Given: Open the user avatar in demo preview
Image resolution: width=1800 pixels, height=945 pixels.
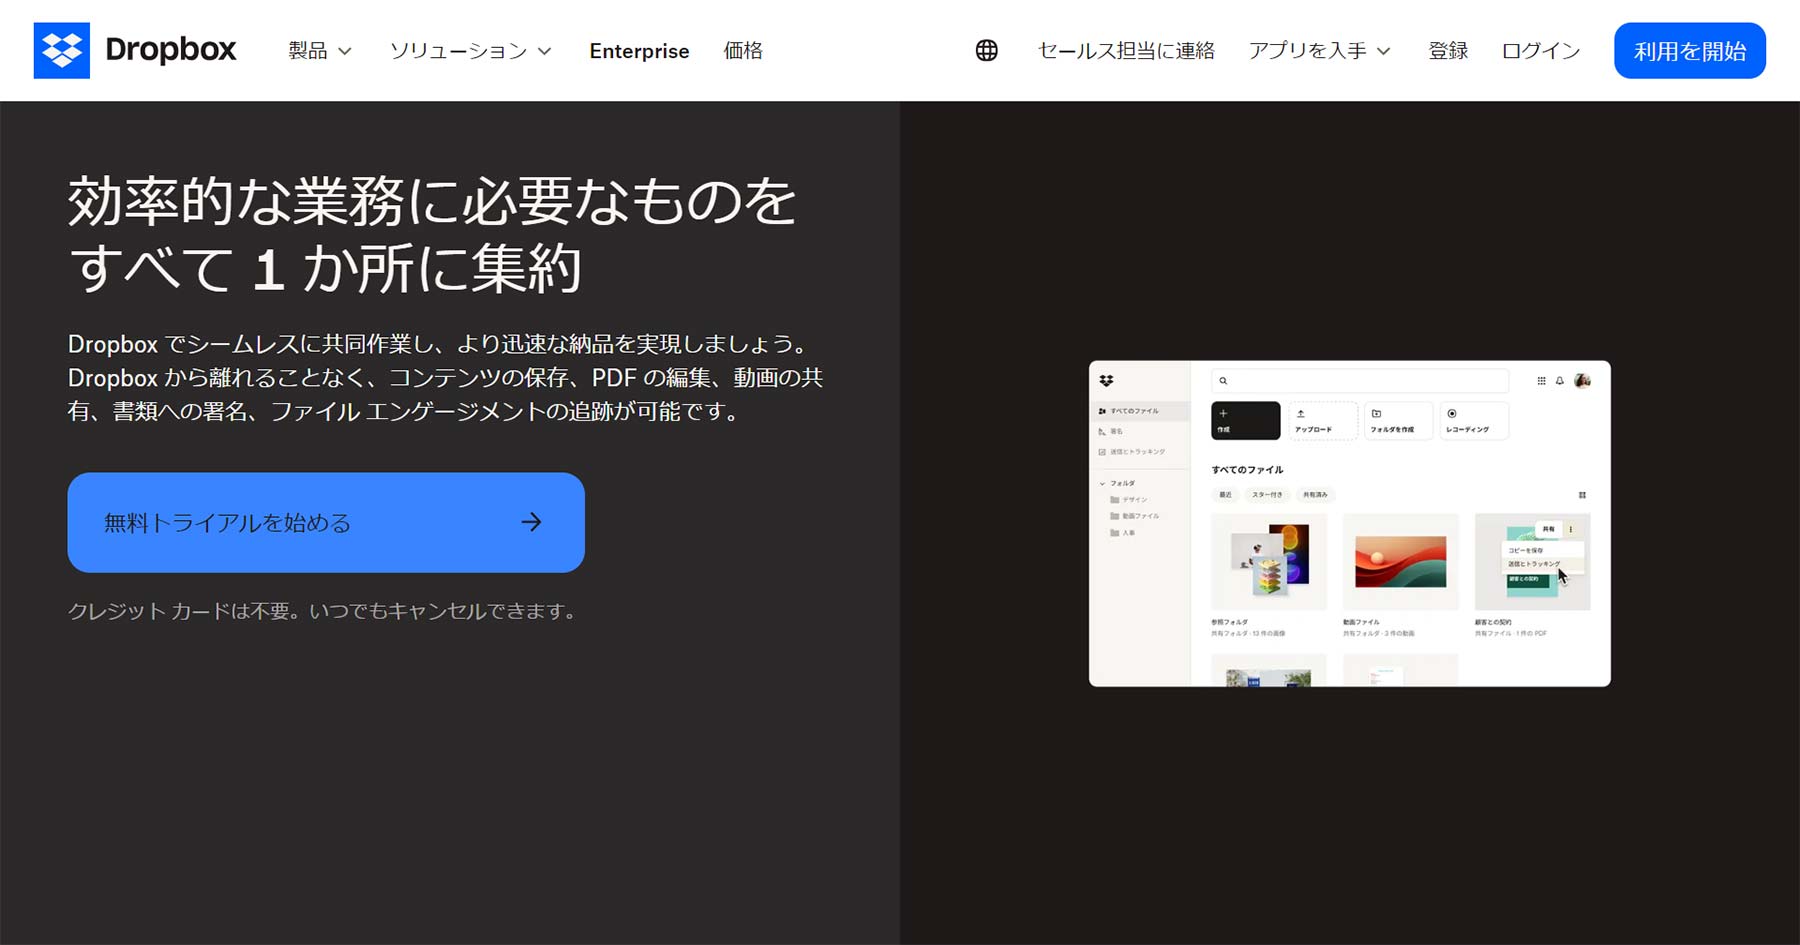Looking at the screenshot, I should (x=1582, y=380).
